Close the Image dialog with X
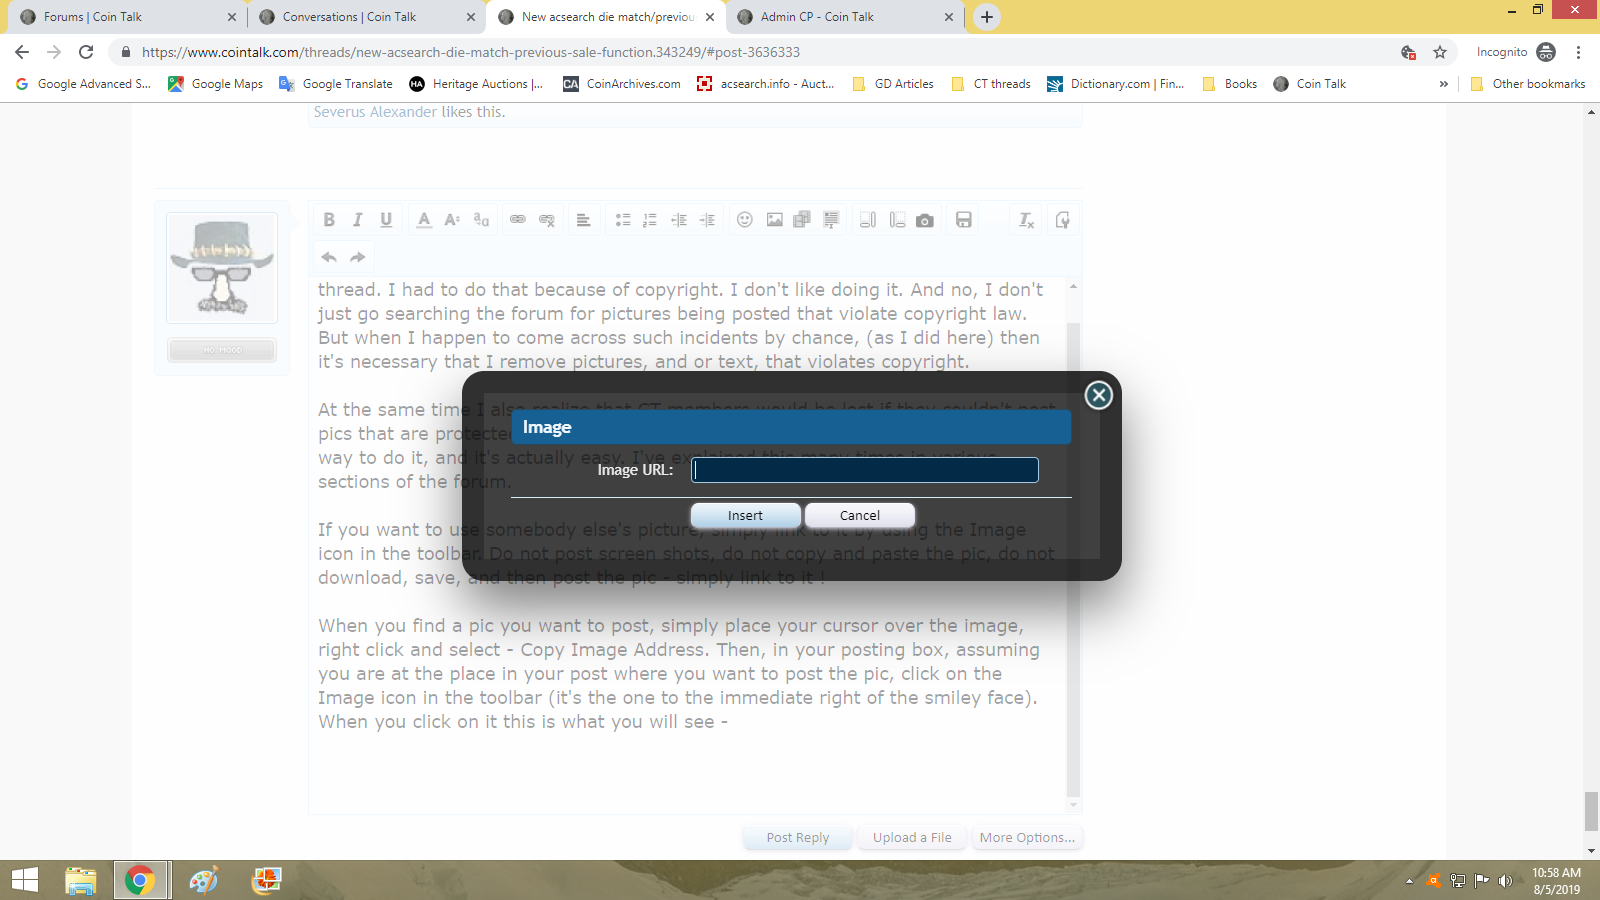Viewport: 1600px width, 900px height. pyautogui.click(x=1099, y=395)
